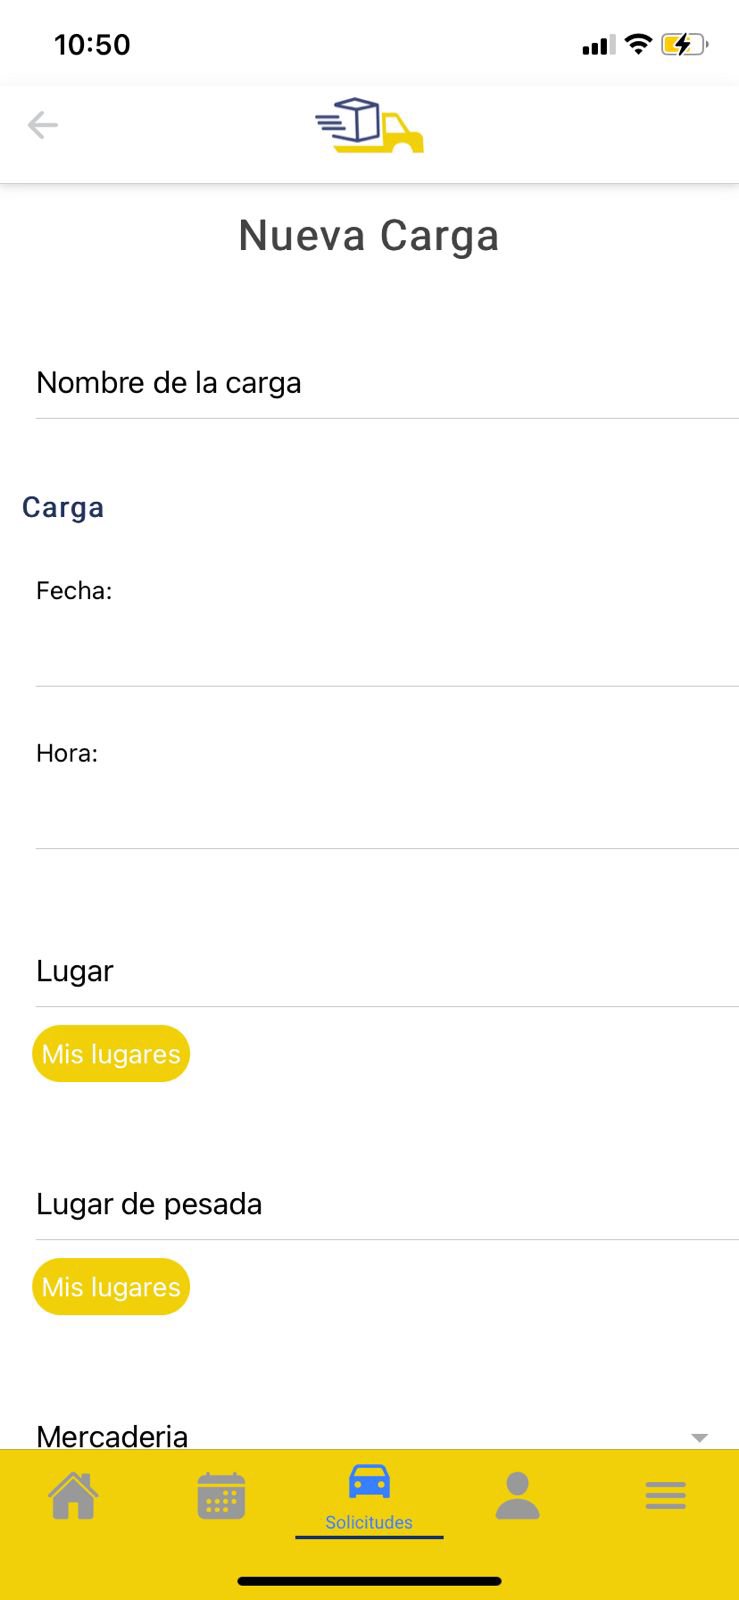Open the calendar icon in bottom navigation

click(x=221, y=1496)
